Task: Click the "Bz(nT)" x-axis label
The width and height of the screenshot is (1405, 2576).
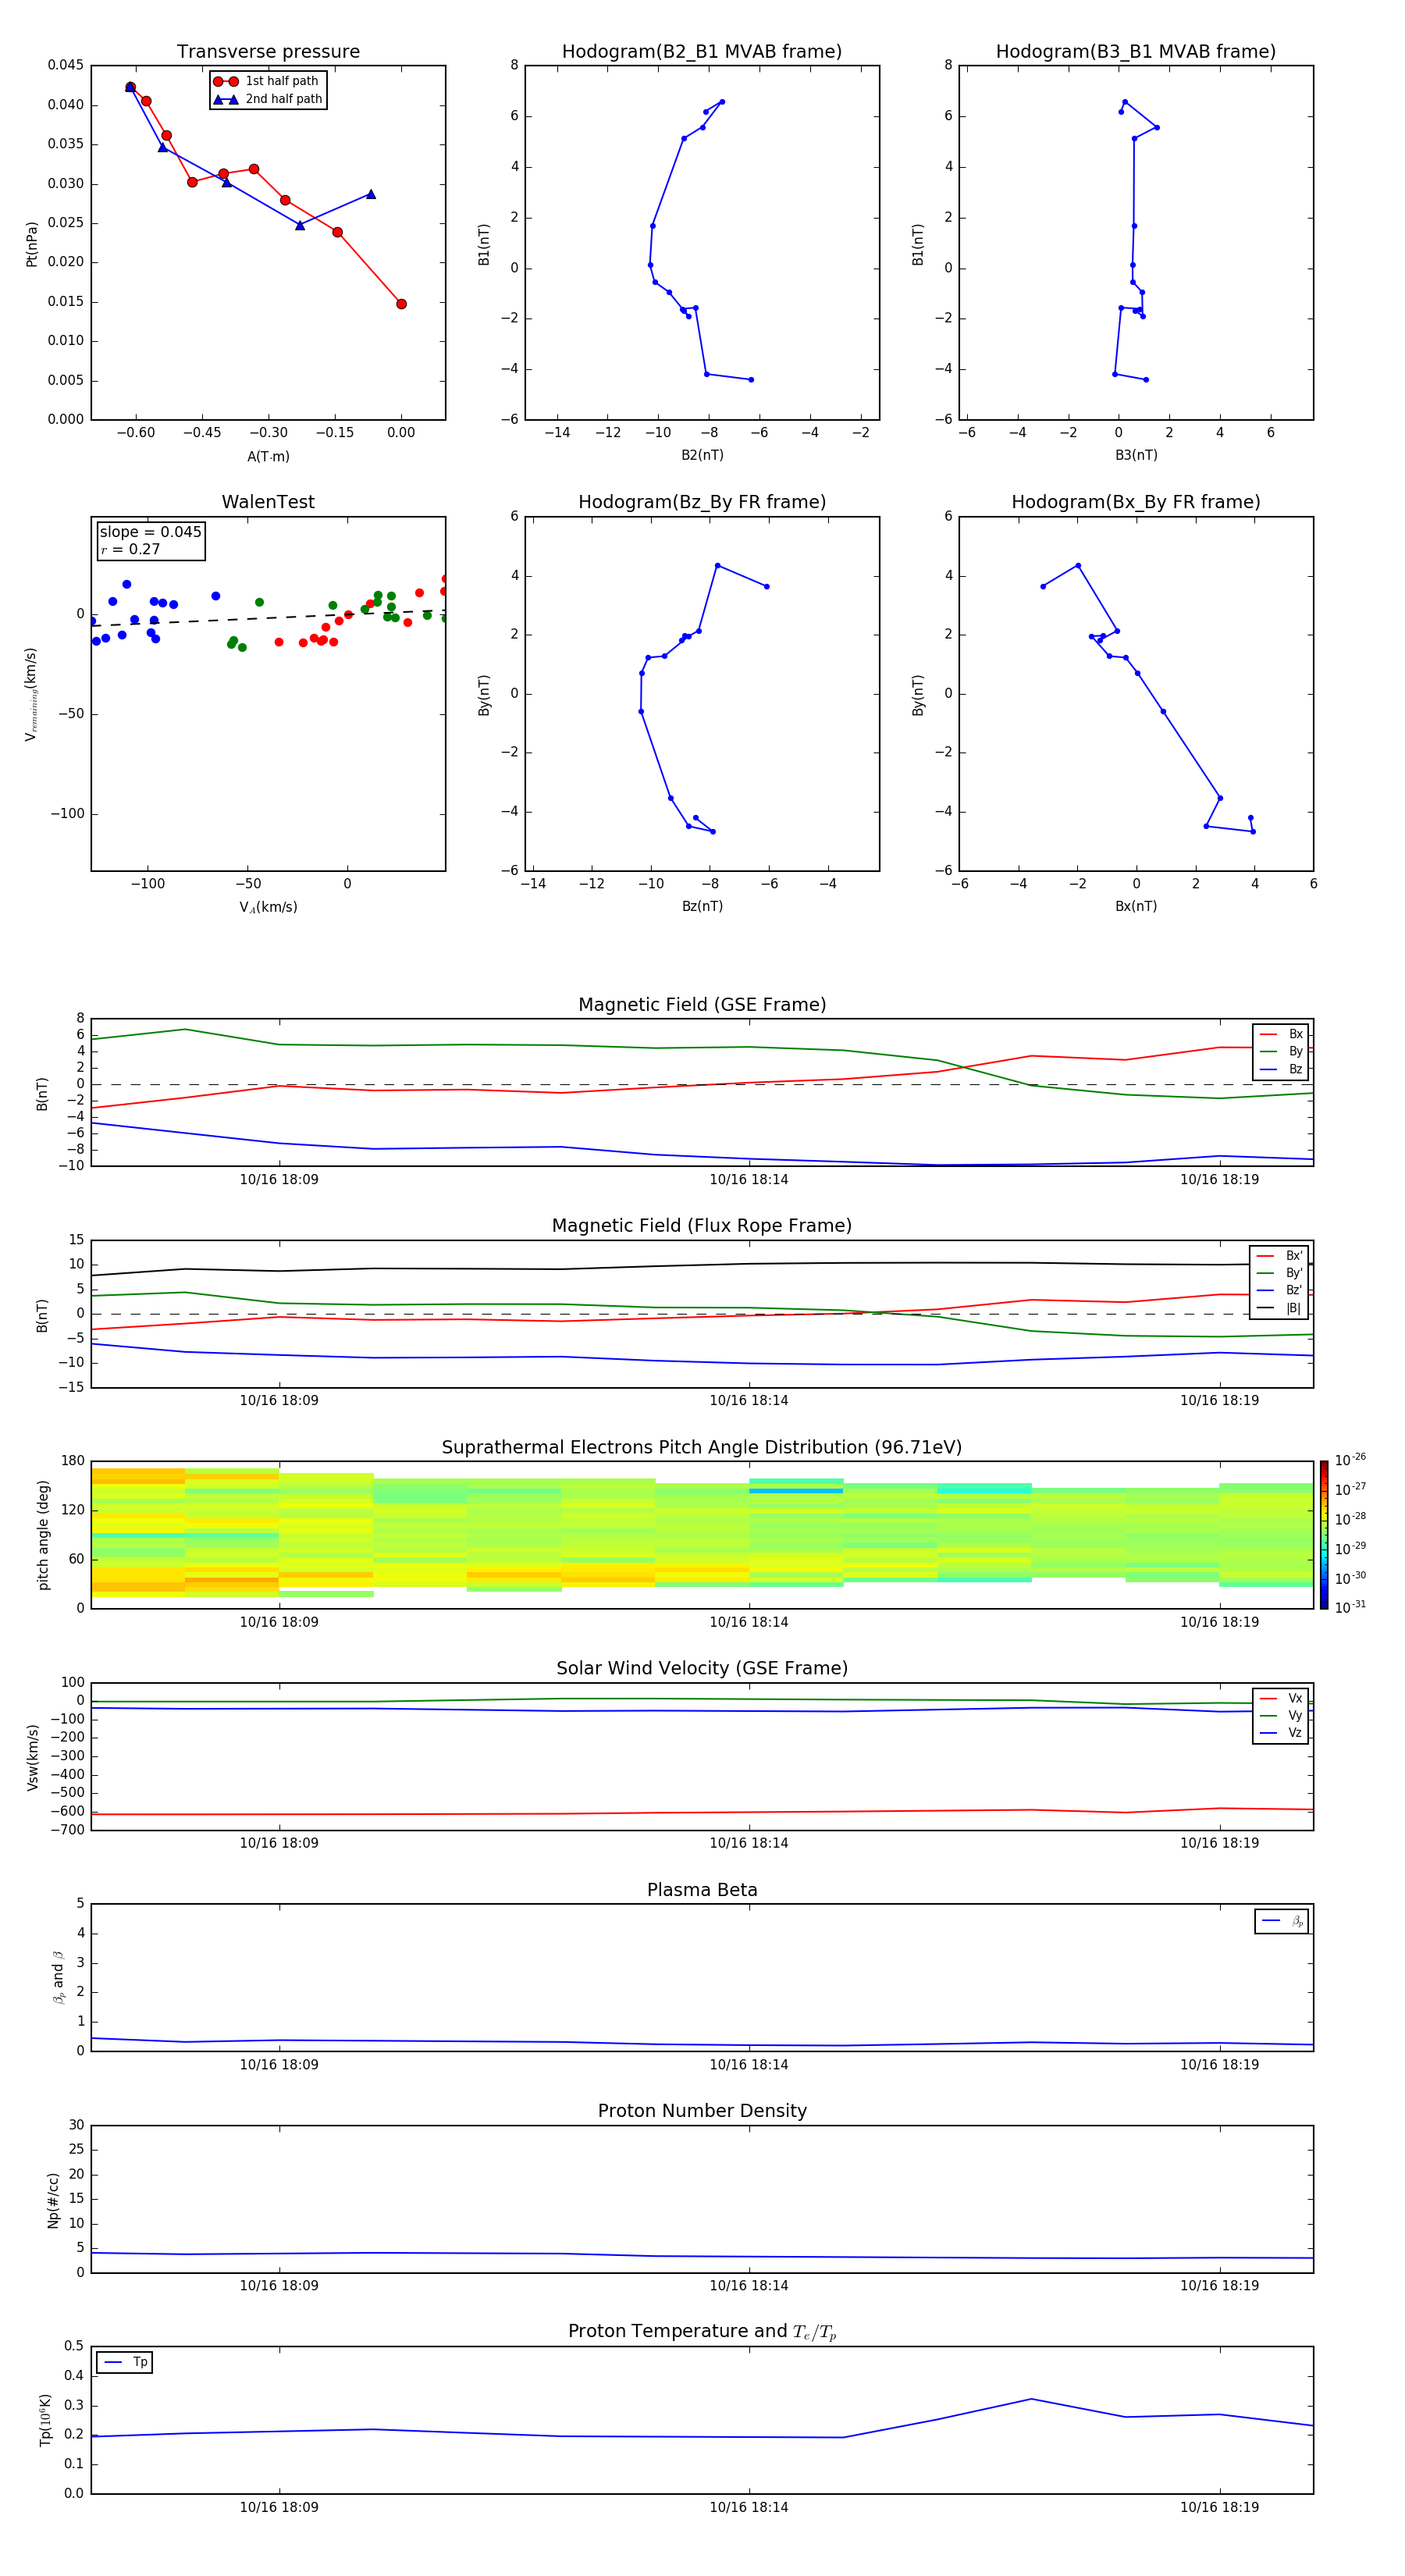Action: pyautogui.click(x=702, y=906)
